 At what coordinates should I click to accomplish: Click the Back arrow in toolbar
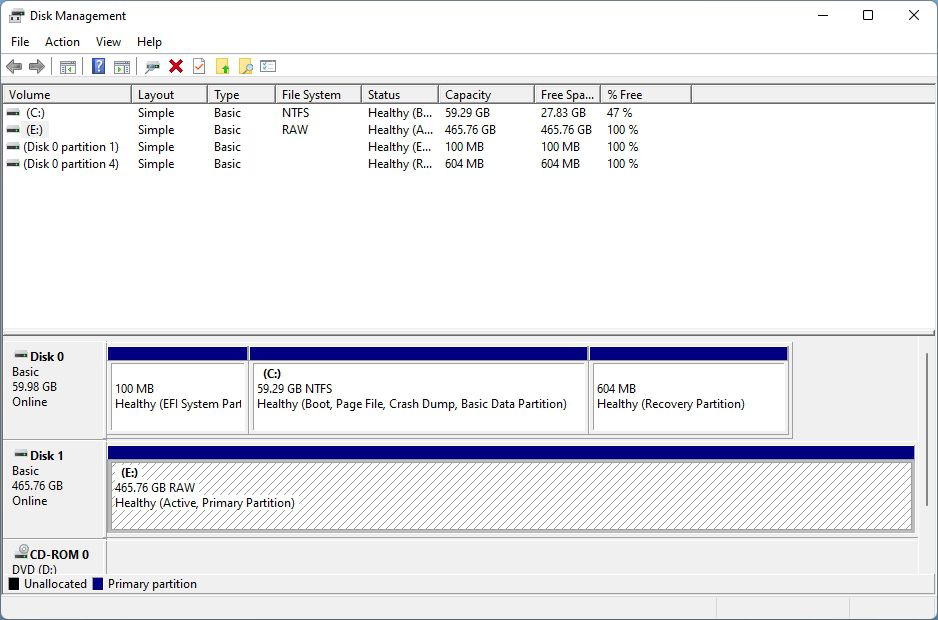tap(14, 67)
